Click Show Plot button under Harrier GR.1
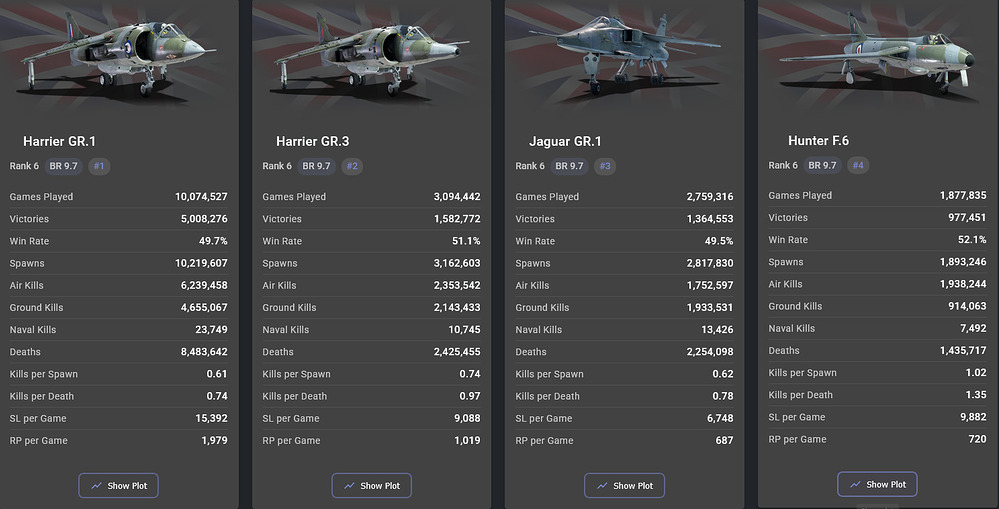This screenshot has height=509, width=999. [119, 486]
